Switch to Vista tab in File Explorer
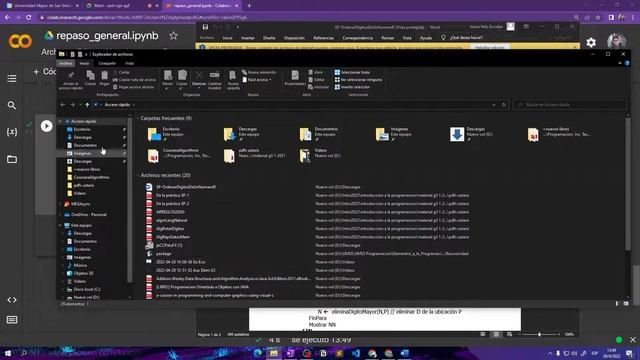The width and height of the screenshot is (640, 360). pyautogui.click(x=129, y=63)
